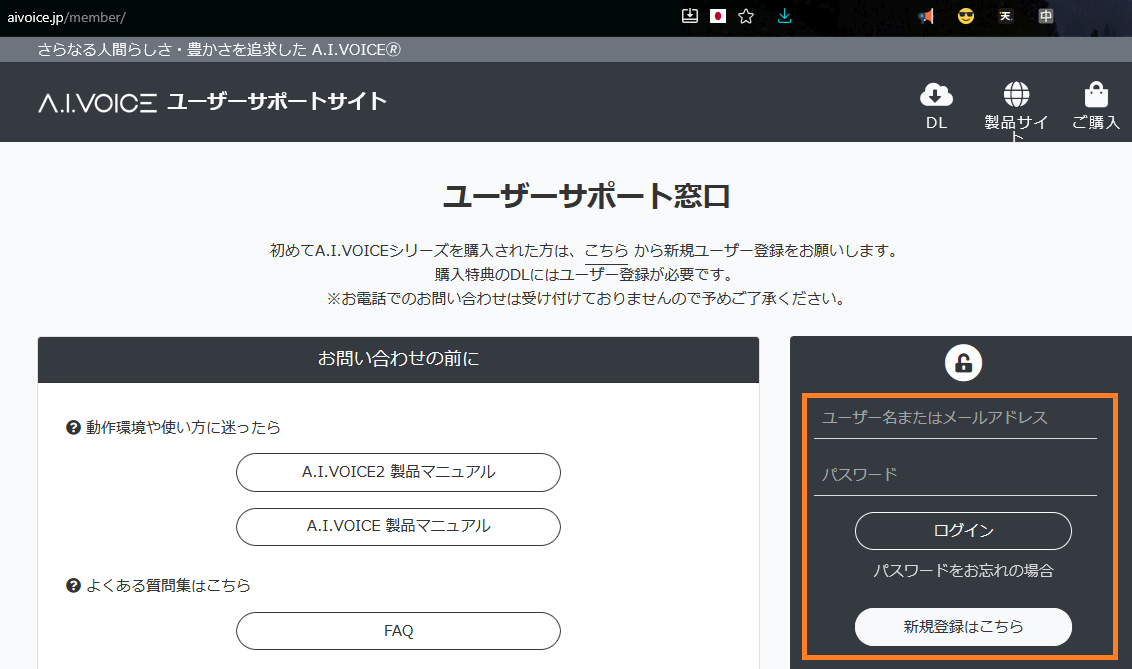This screenshot has height=669, width=1132.
Task: Bookmark the page with the star icon
Action: [746, 16]
